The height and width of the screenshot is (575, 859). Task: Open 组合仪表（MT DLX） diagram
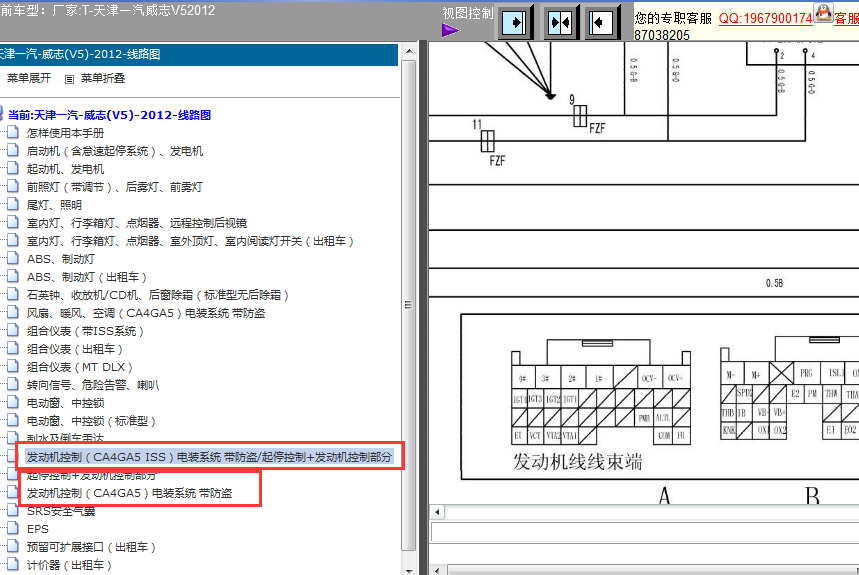(x=79, y=367)
